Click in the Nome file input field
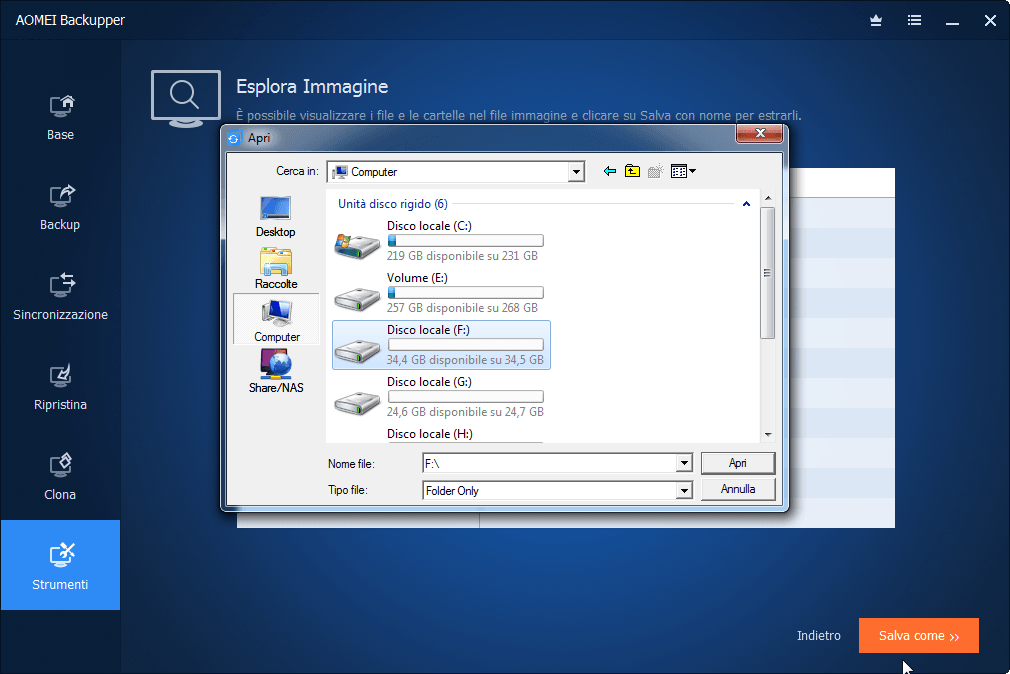The image size is (1010, 674). [x=549, y=463]
